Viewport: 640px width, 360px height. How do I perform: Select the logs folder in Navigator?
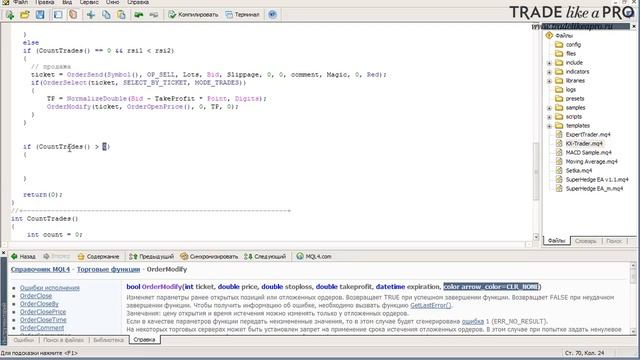(x=571, y=89)
